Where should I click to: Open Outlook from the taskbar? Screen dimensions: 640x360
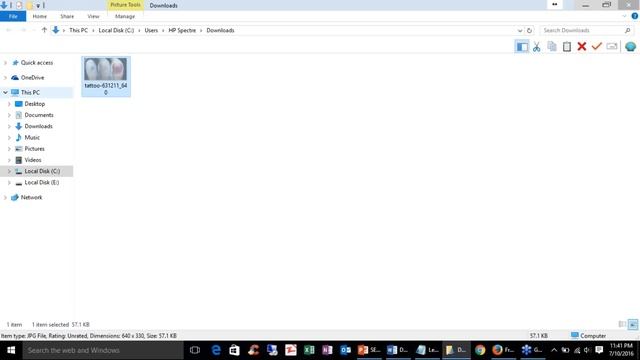[345, 350]
